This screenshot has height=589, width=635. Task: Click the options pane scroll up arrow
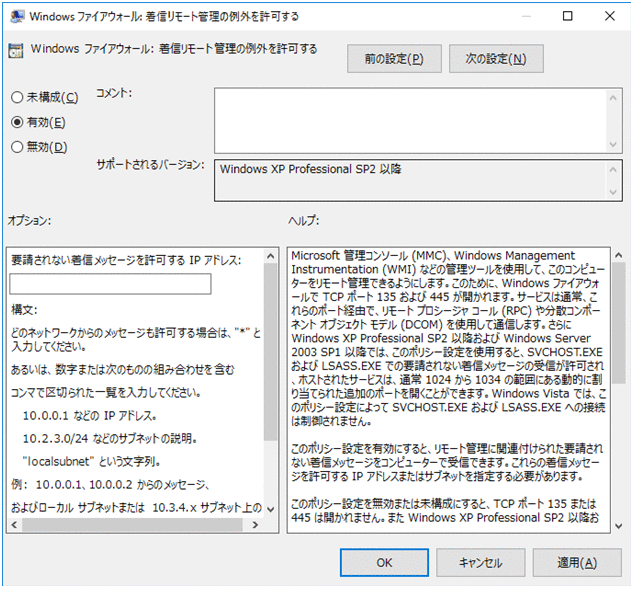coord(271,256)
